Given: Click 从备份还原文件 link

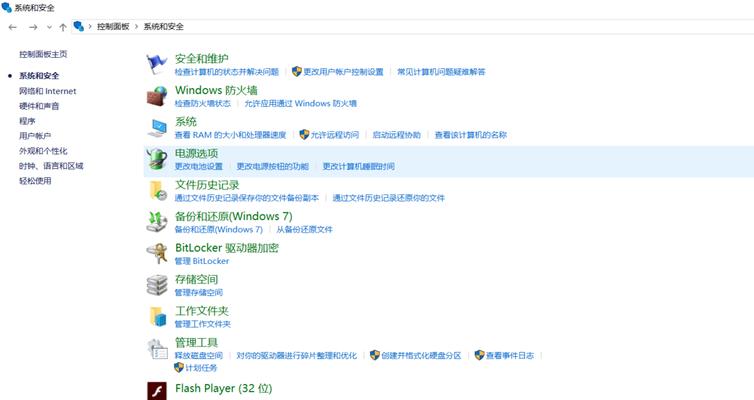Looking at the screenshot, I should (304, 229).
